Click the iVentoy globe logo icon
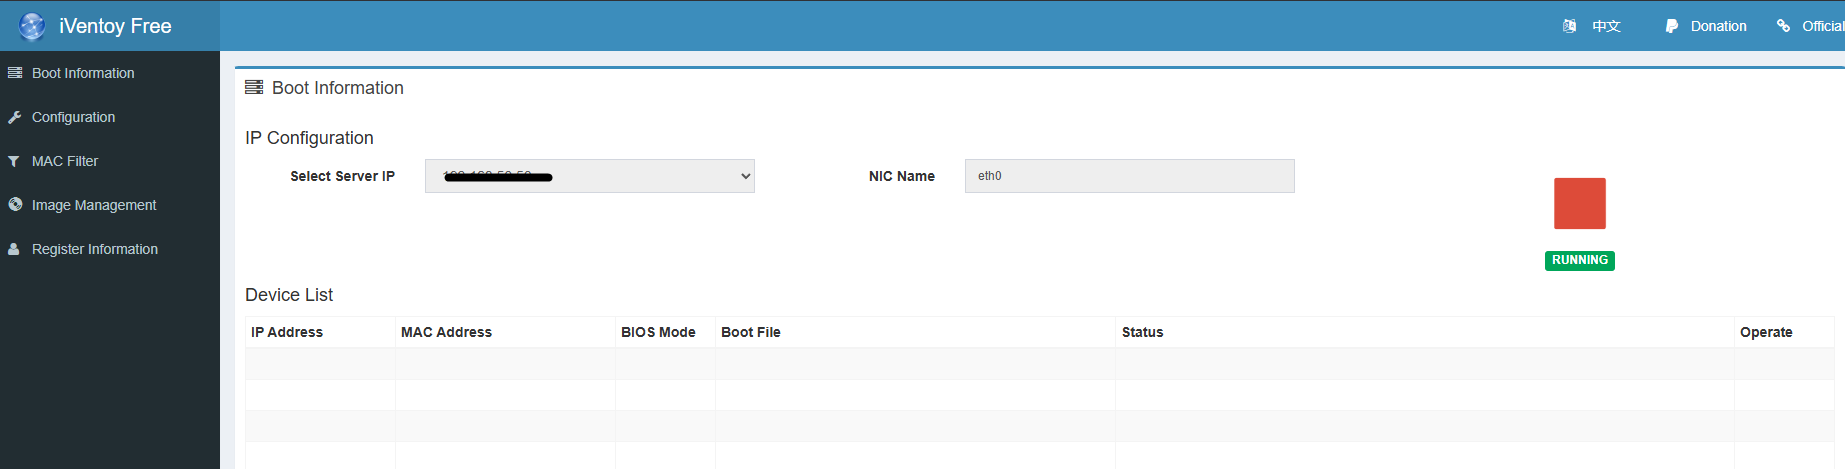Screen dimensions: 1845x469 [32, 26]
